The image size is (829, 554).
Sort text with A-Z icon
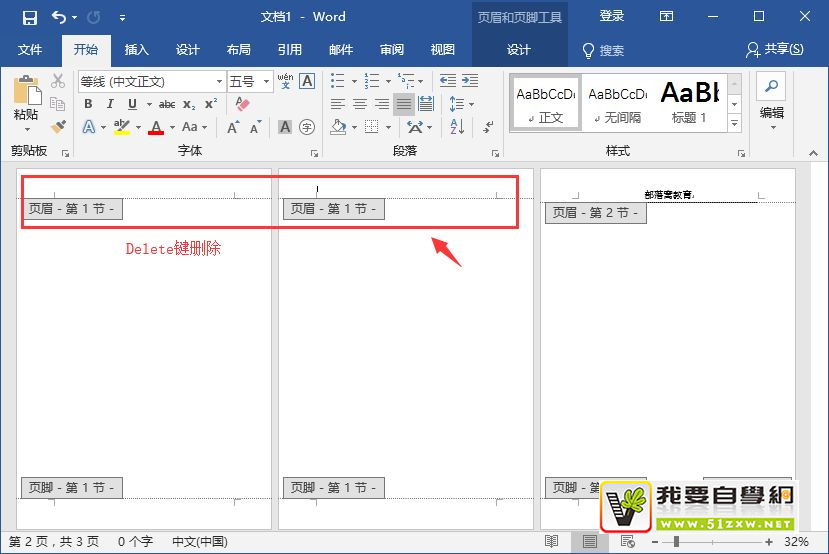457,127
